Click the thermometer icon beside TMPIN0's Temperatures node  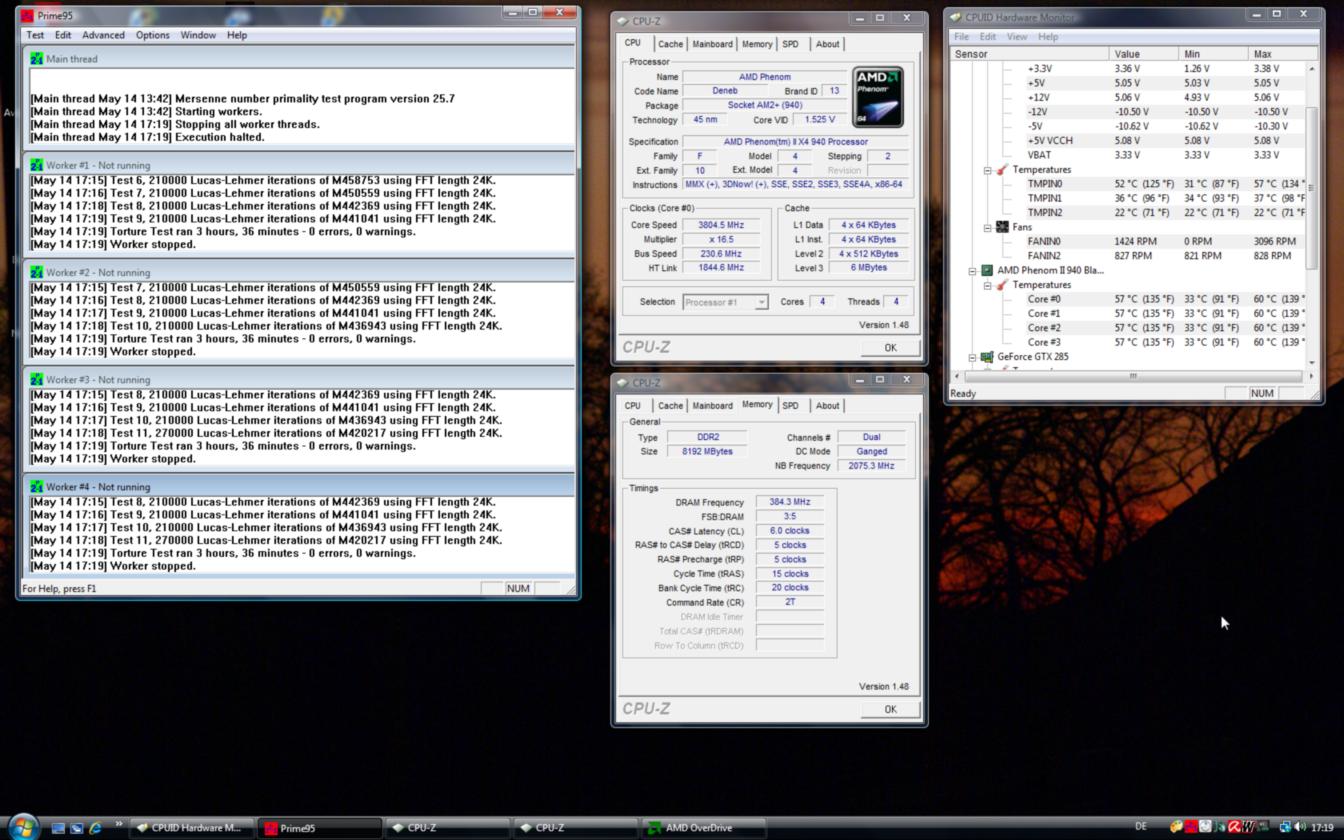(1002, 170)
